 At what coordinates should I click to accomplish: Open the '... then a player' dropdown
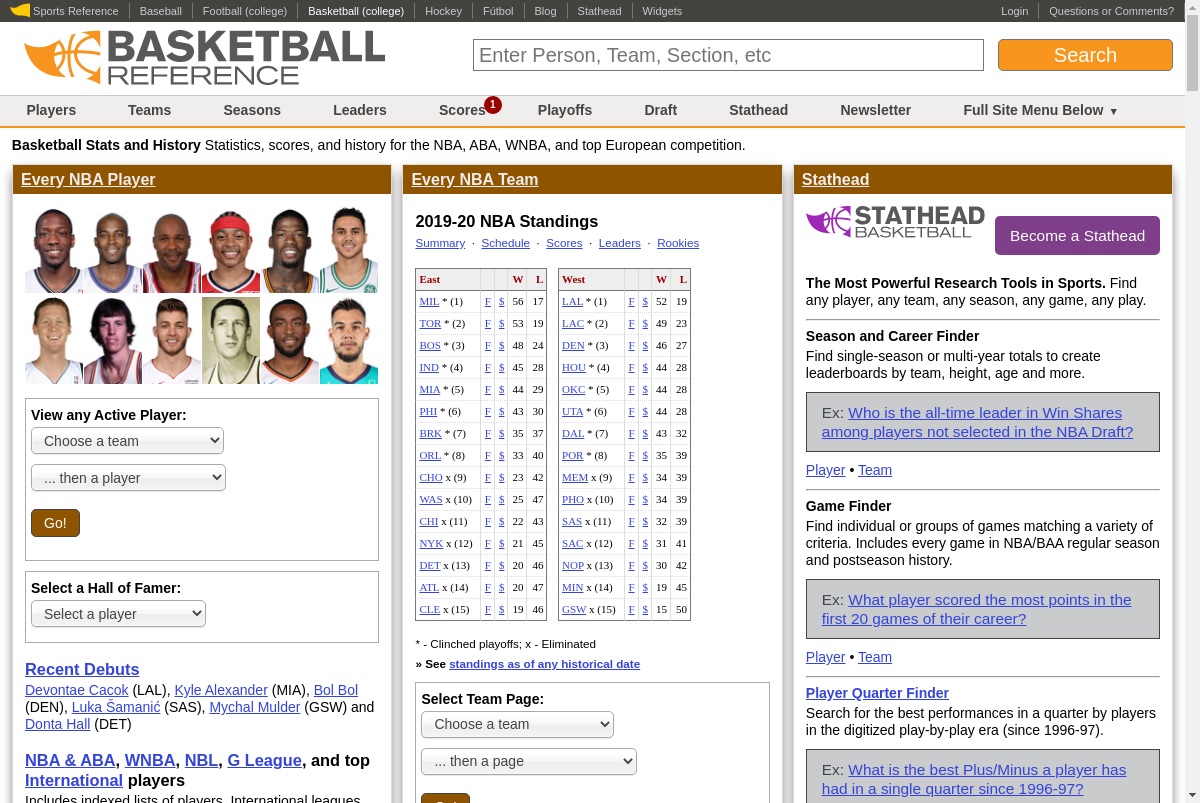[x=128, y=478]
